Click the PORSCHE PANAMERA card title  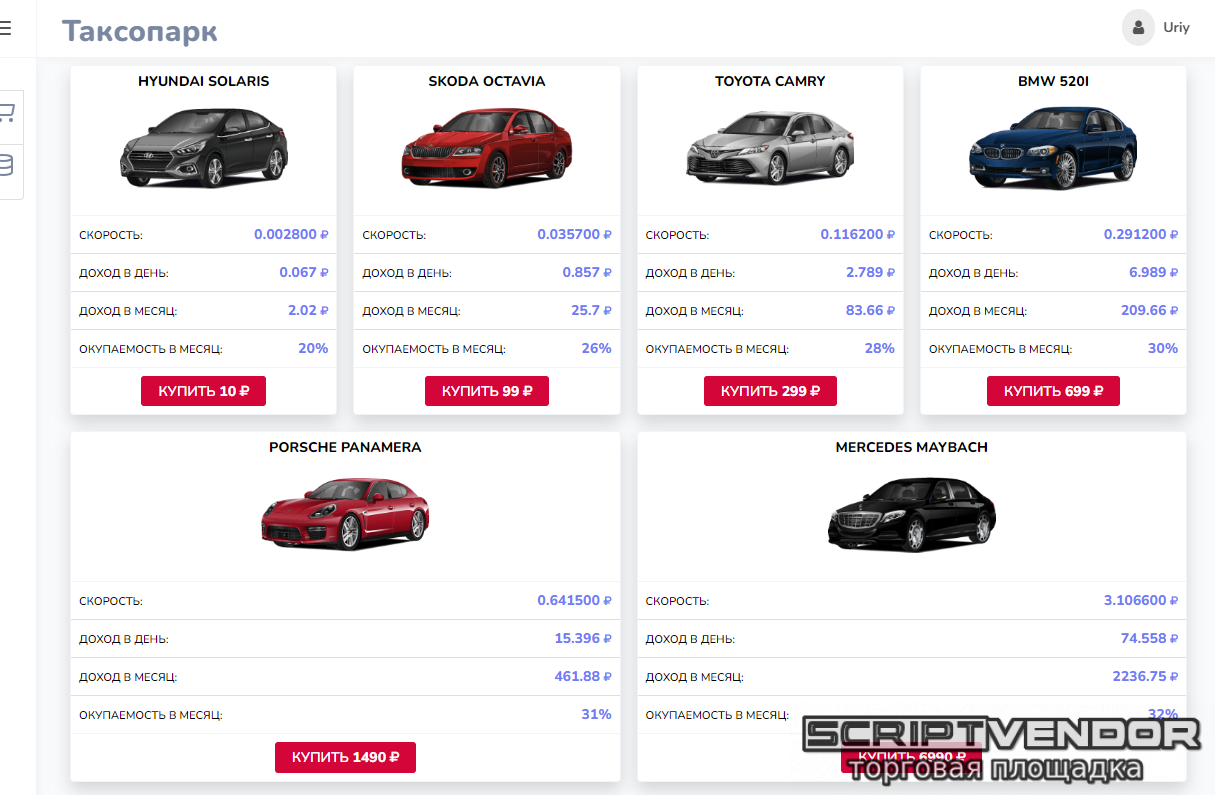(345, 447)
